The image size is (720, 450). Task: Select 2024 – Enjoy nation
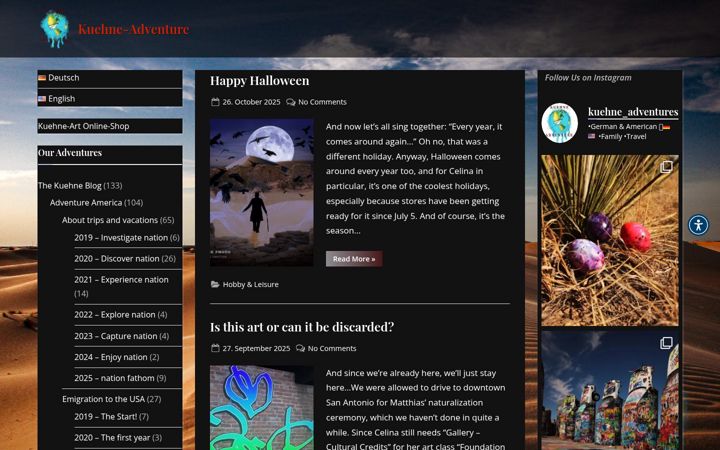coord(111,357)
